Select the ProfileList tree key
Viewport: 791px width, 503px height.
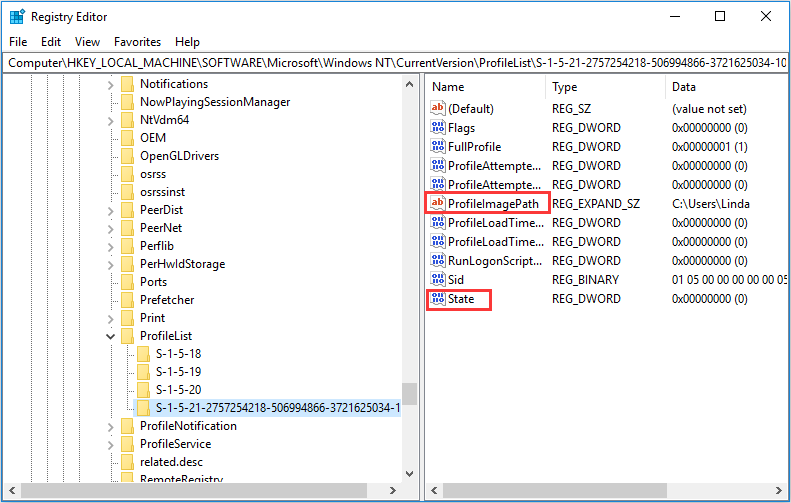click(166, 336)
